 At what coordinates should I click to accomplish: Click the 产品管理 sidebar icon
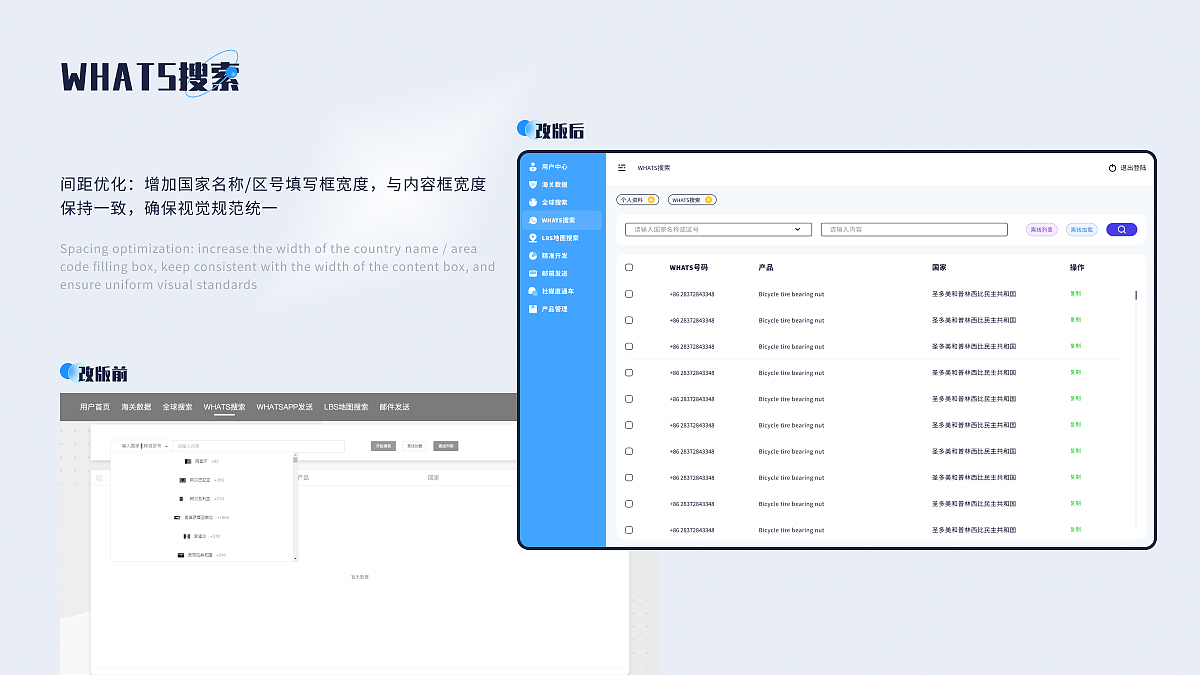(x=533, y=309)
